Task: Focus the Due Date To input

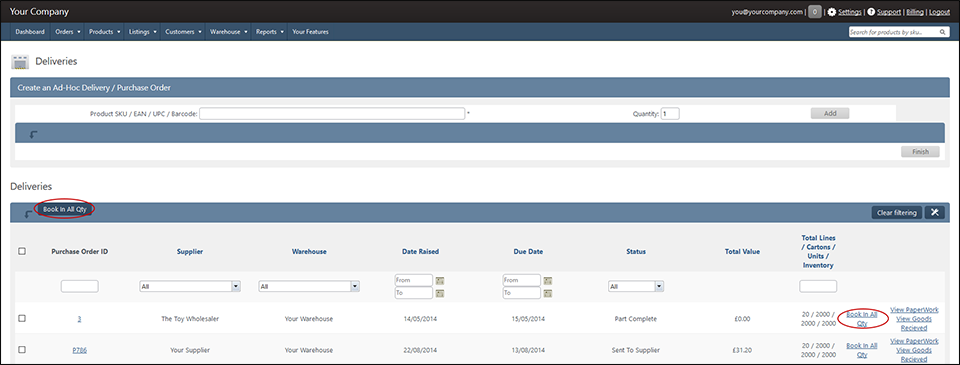Action: click(x=522, y=293)
